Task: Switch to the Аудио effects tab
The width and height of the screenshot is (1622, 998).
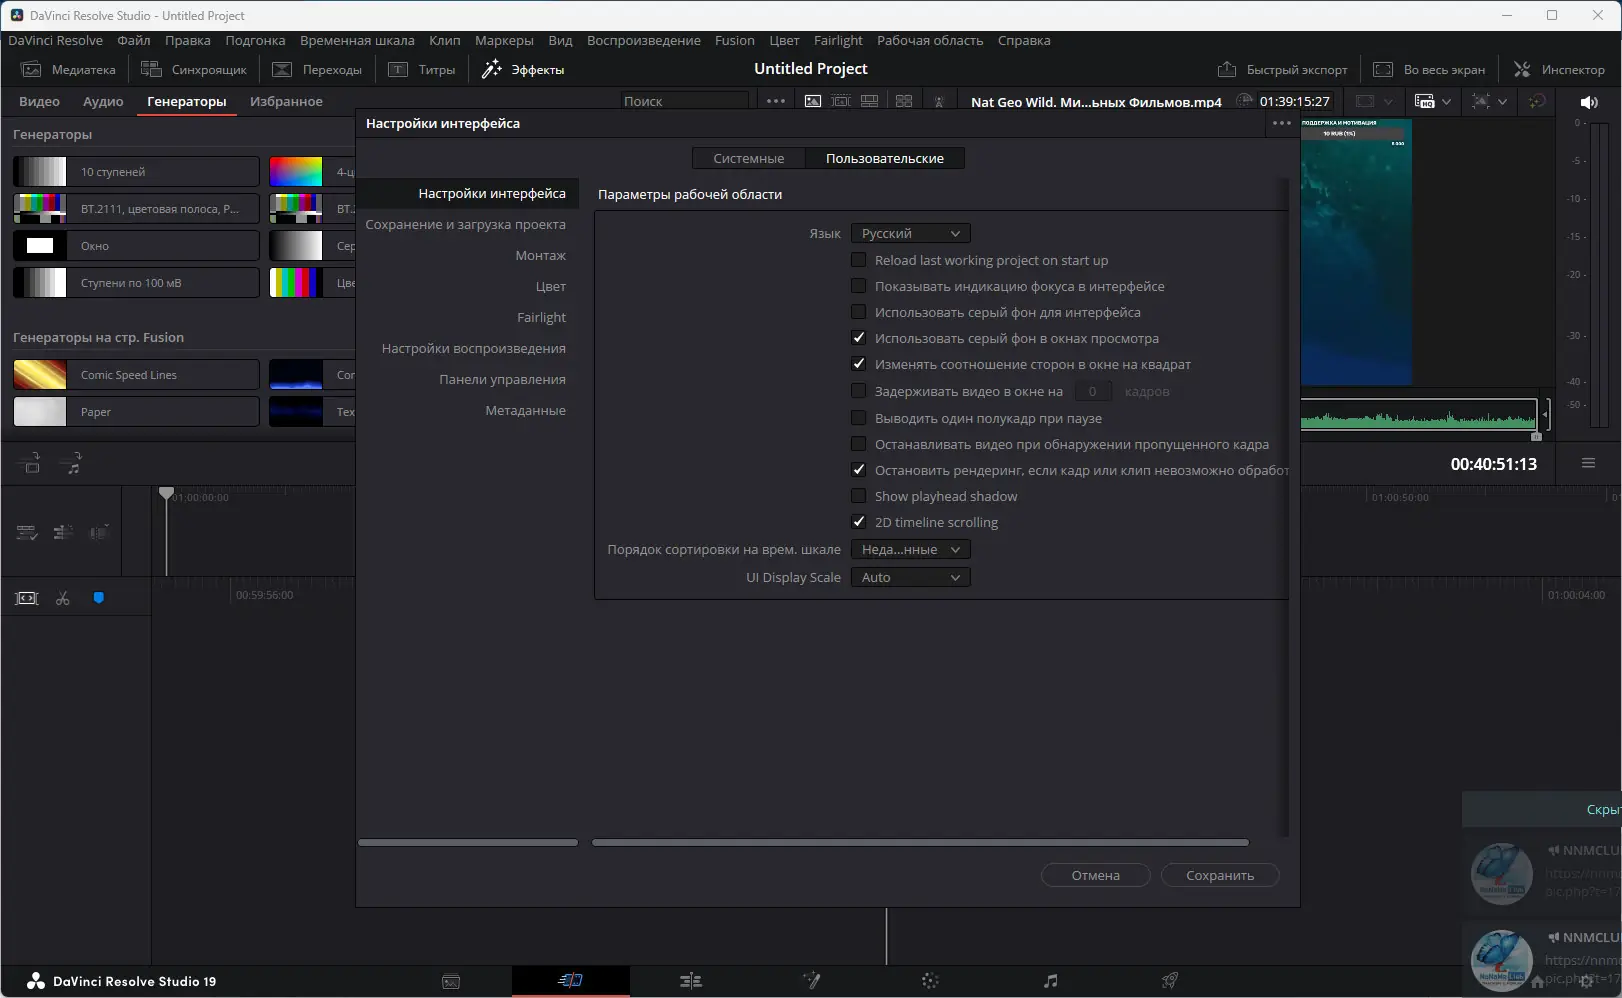Action: [x=103, y=101]
